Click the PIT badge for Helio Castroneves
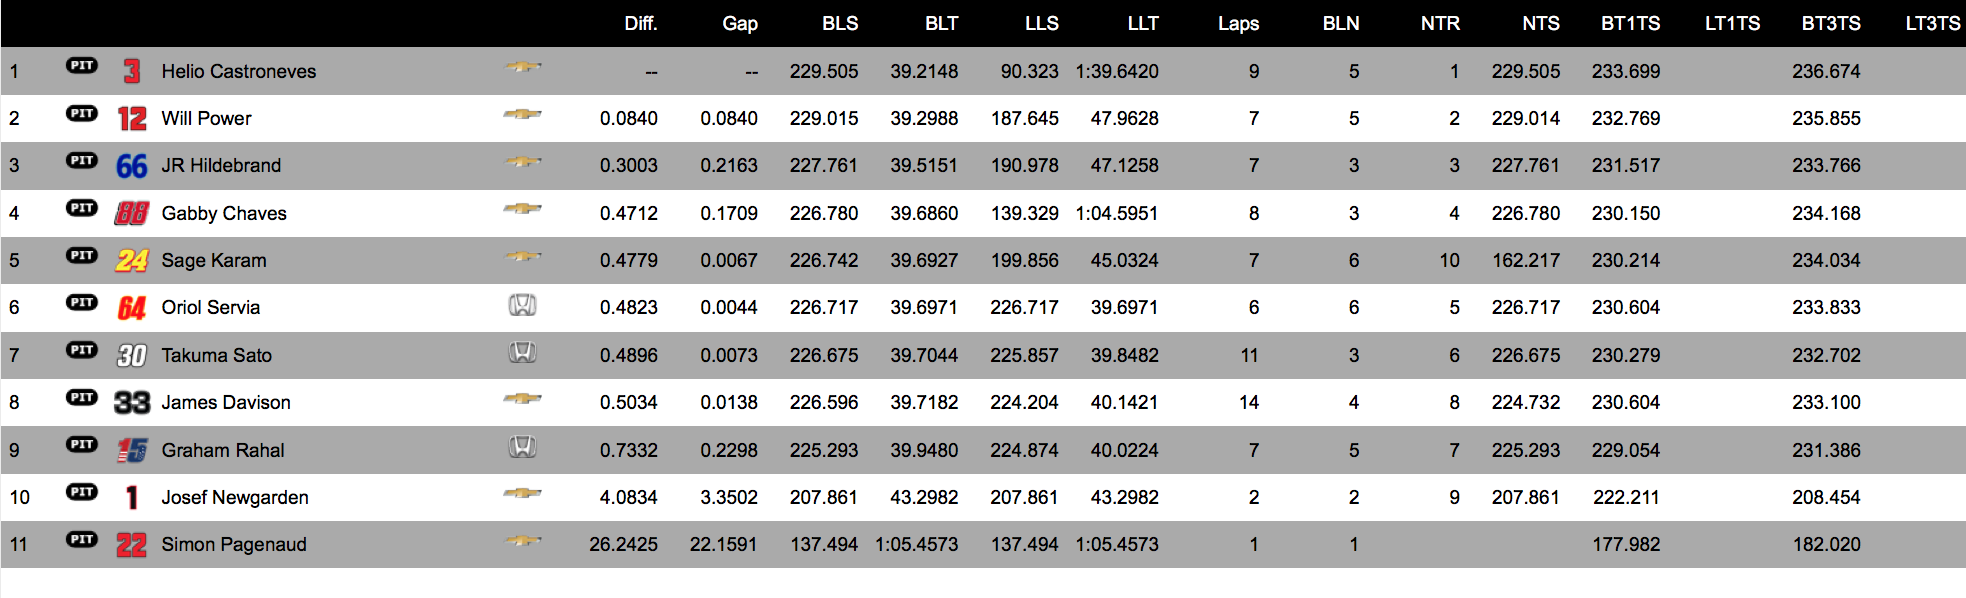Screen dimensions: 1966x598 82,66
